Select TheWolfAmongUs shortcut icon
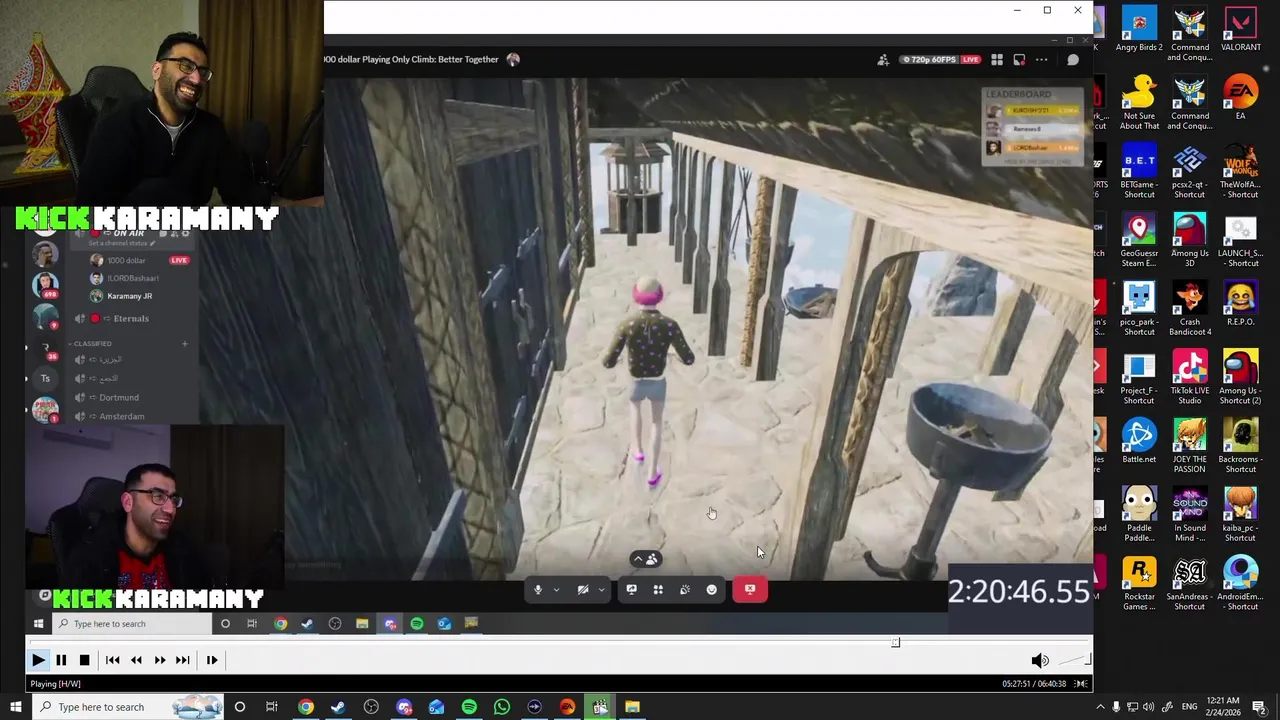 click(1240, 172)
